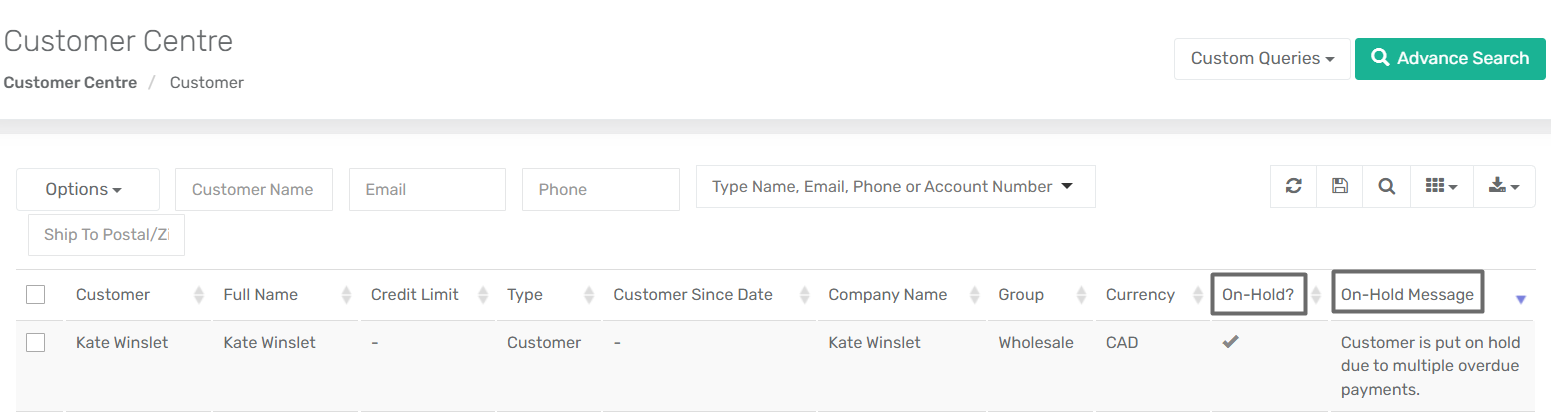Click the Customer breadcrumb item

[207, 83]
